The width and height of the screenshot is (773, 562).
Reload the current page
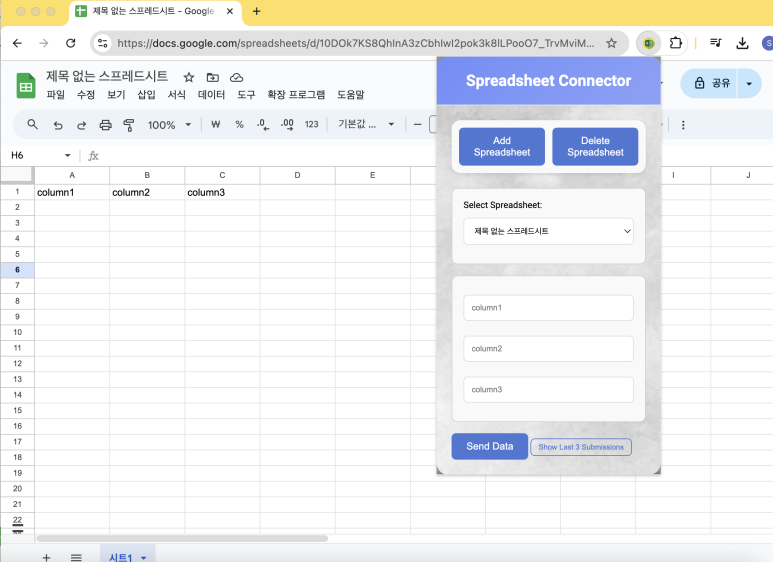[x=70, y=43]
